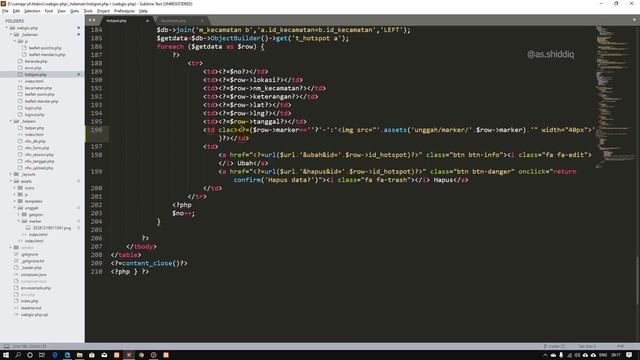Open the Goto menu

coord(74,11)
